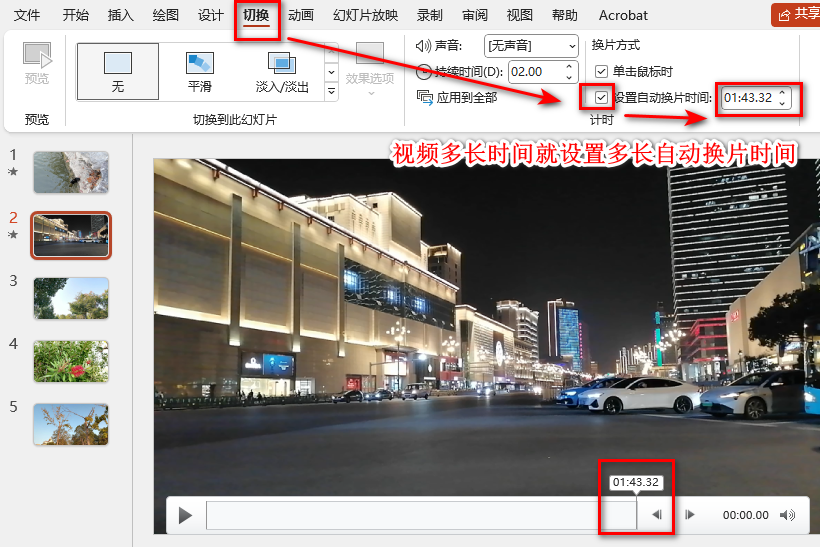Click 应用到全部 apply to all
The image size is (820, 547).
coord(457,97)
